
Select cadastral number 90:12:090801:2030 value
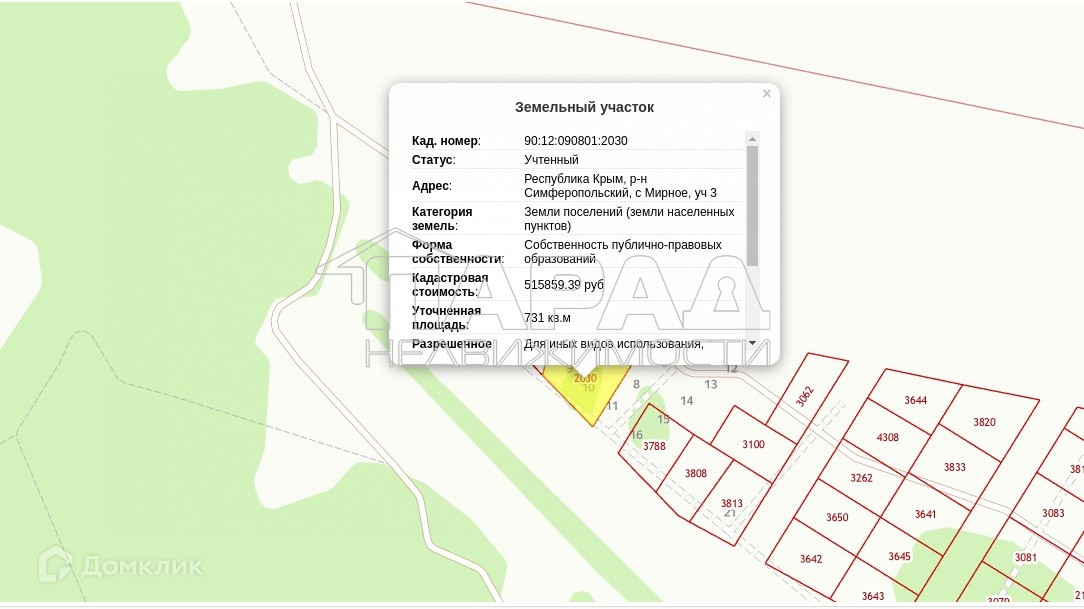pyautogui.click(x=576, y=140)
